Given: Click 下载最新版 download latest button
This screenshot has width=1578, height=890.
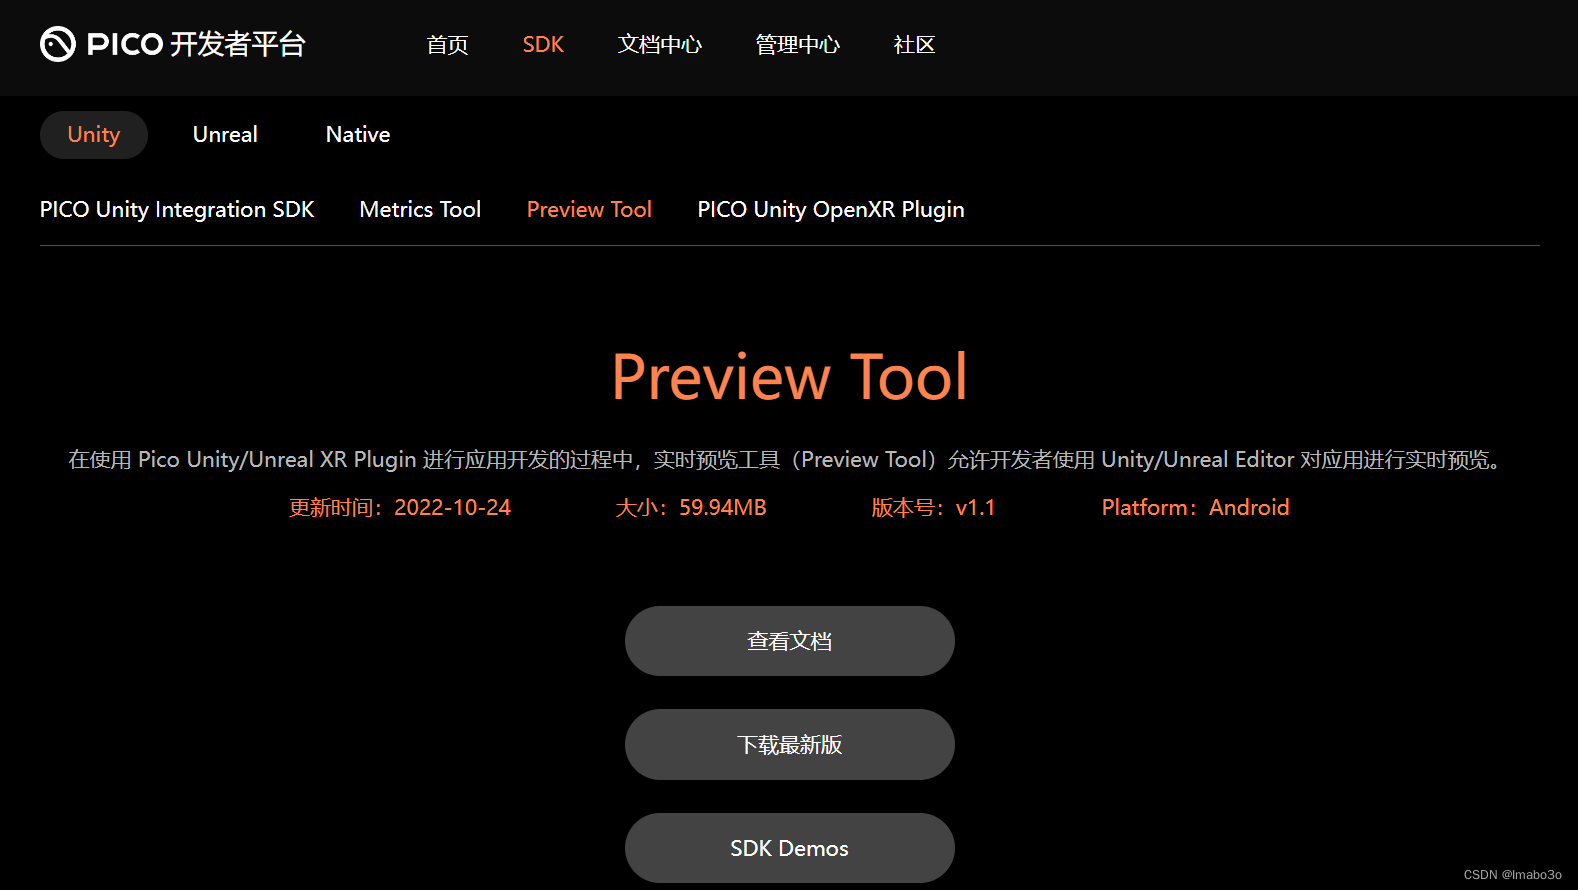Looking at the screenshot, I should (x=790, y=745).
